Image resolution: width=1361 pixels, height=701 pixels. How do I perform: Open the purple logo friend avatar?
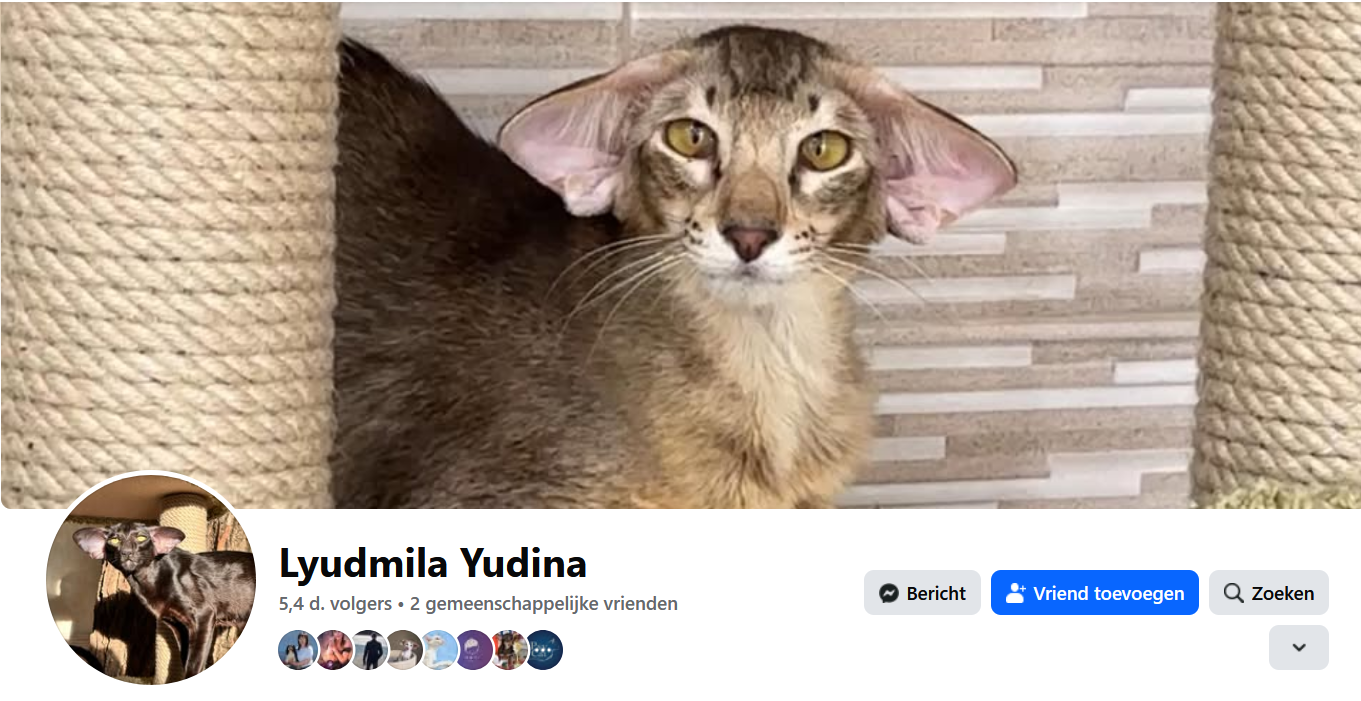pyautogui.click(x=474, y=650)
